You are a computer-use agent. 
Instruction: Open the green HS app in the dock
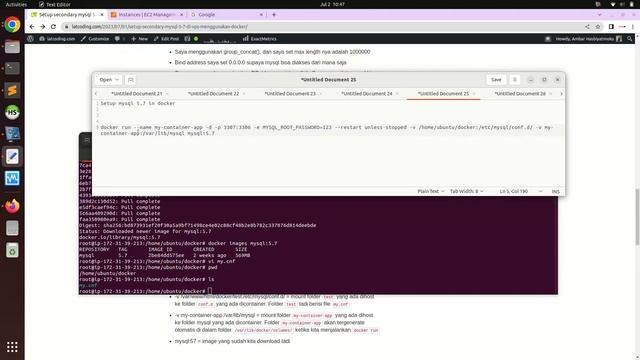12,112
